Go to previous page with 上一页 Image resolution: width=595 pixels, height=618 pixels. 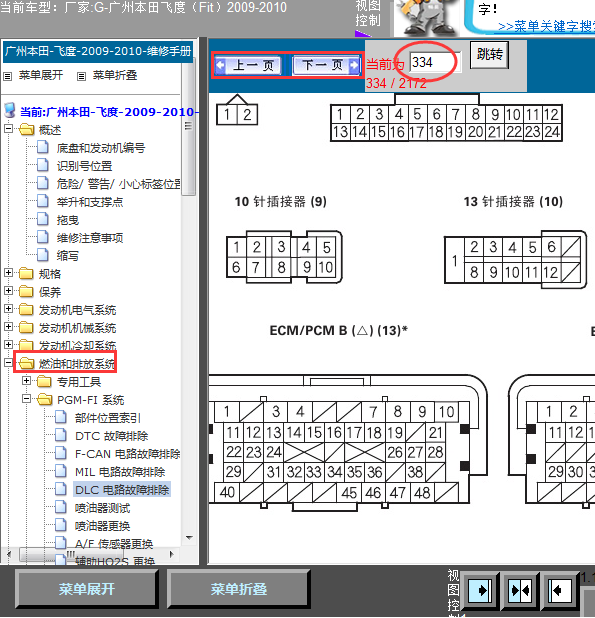coord(248,65)
